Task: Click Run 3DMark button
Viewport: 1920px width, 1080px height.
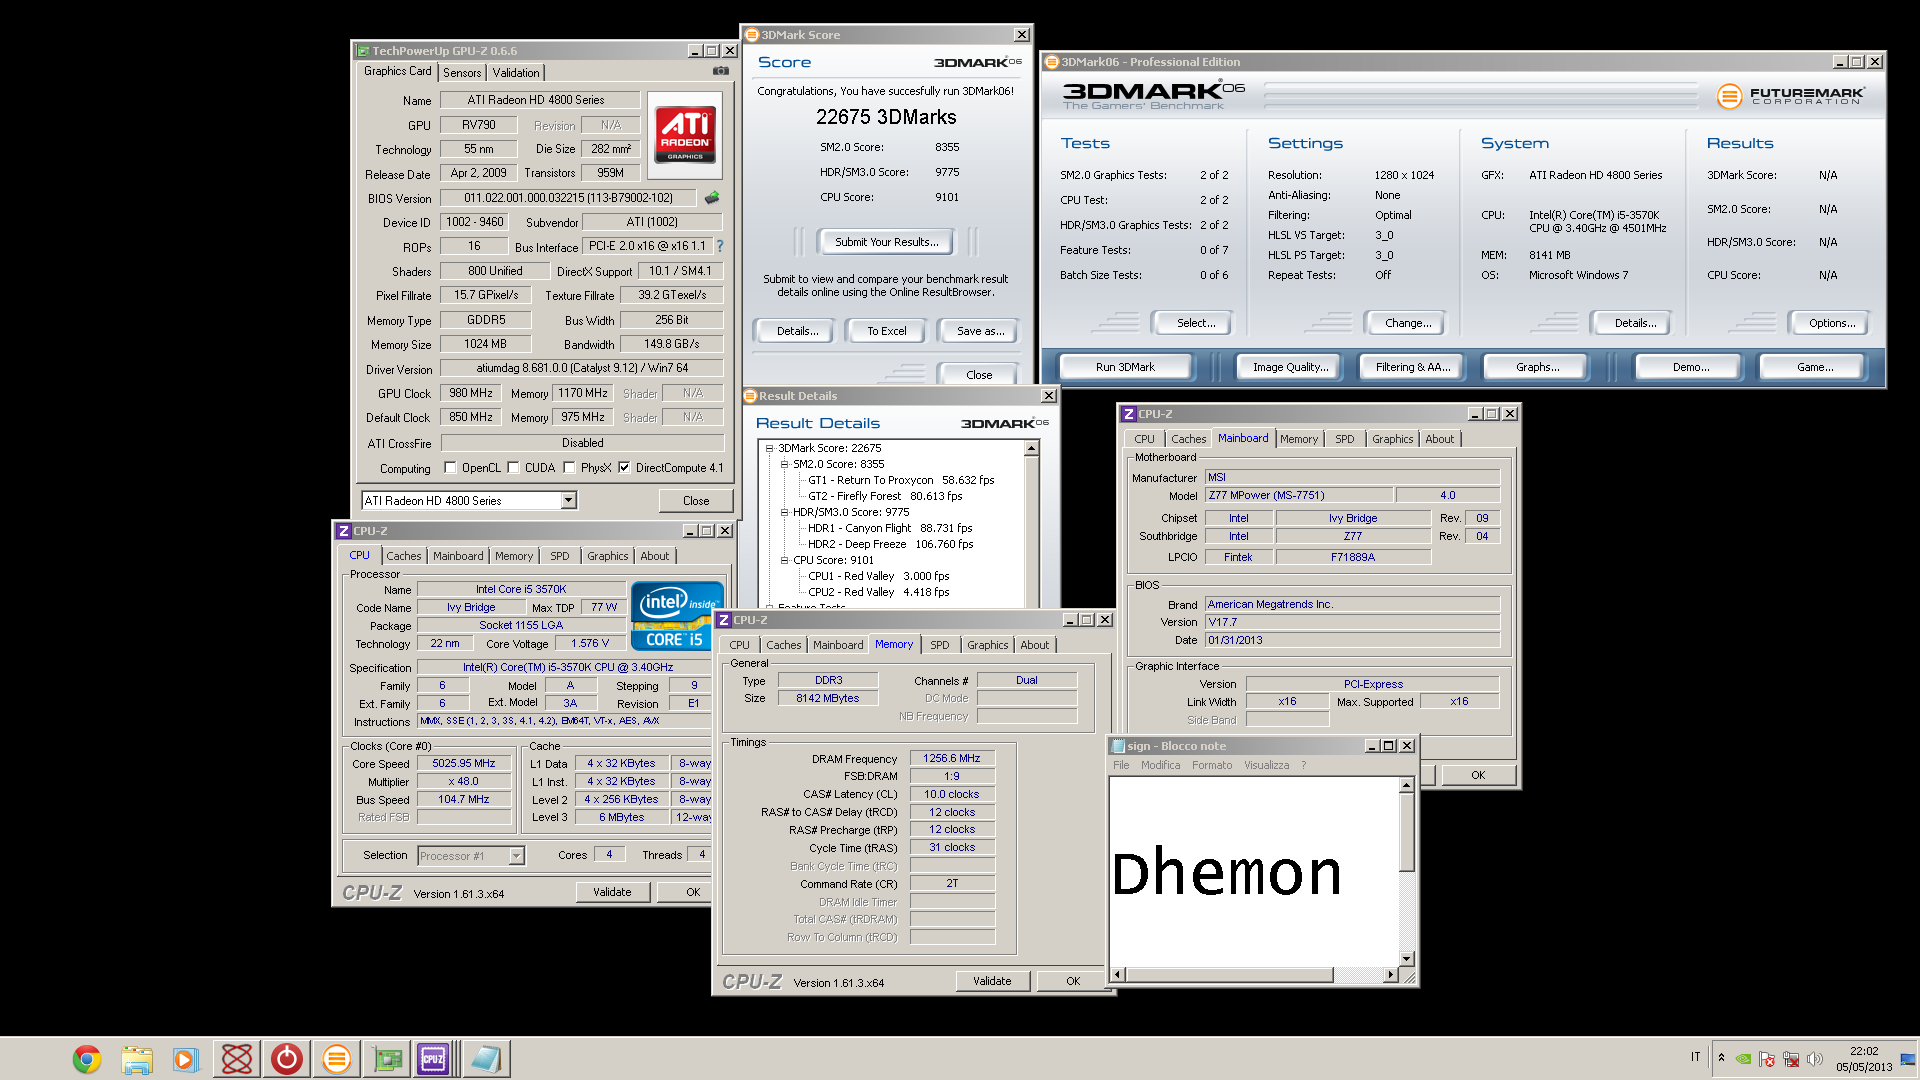Action: (x=1125, y=367)
